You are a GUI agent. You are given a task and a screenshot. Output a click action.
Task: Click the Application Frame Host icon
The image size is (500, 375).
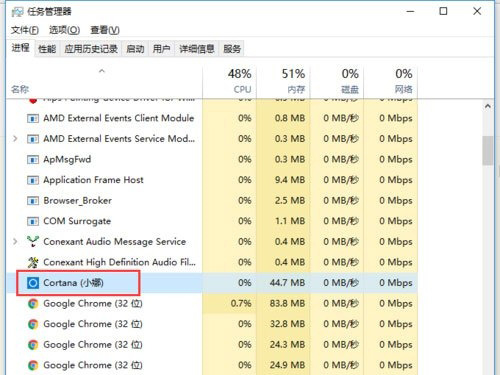[x=33, y=180]
